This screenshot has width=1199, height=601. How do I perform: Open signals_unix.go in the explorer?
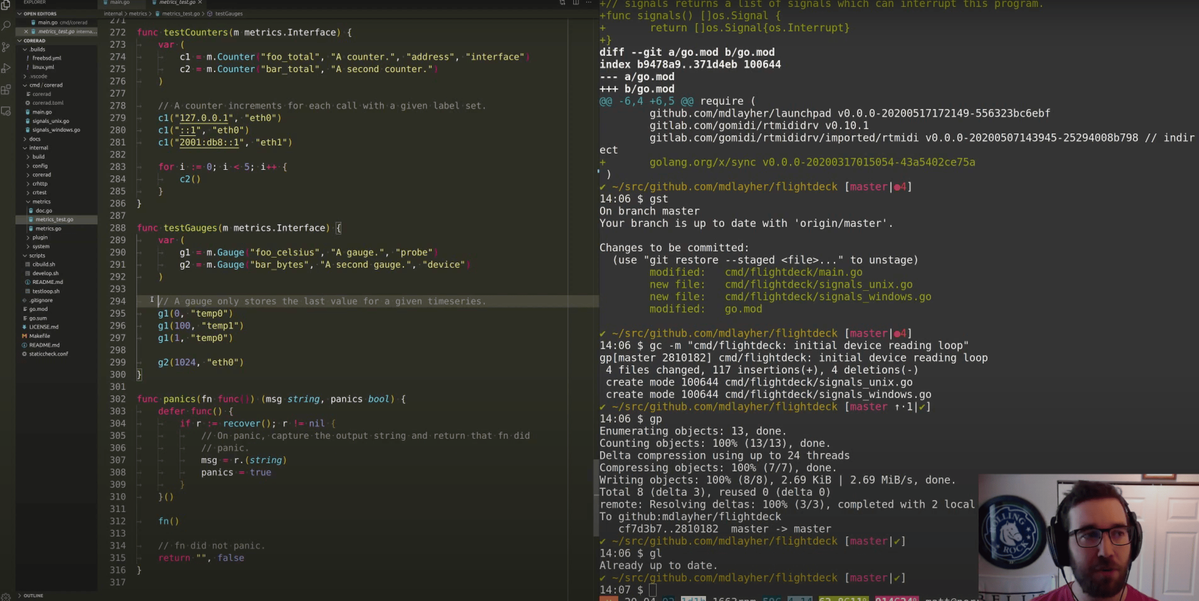(x=50, y=121)
